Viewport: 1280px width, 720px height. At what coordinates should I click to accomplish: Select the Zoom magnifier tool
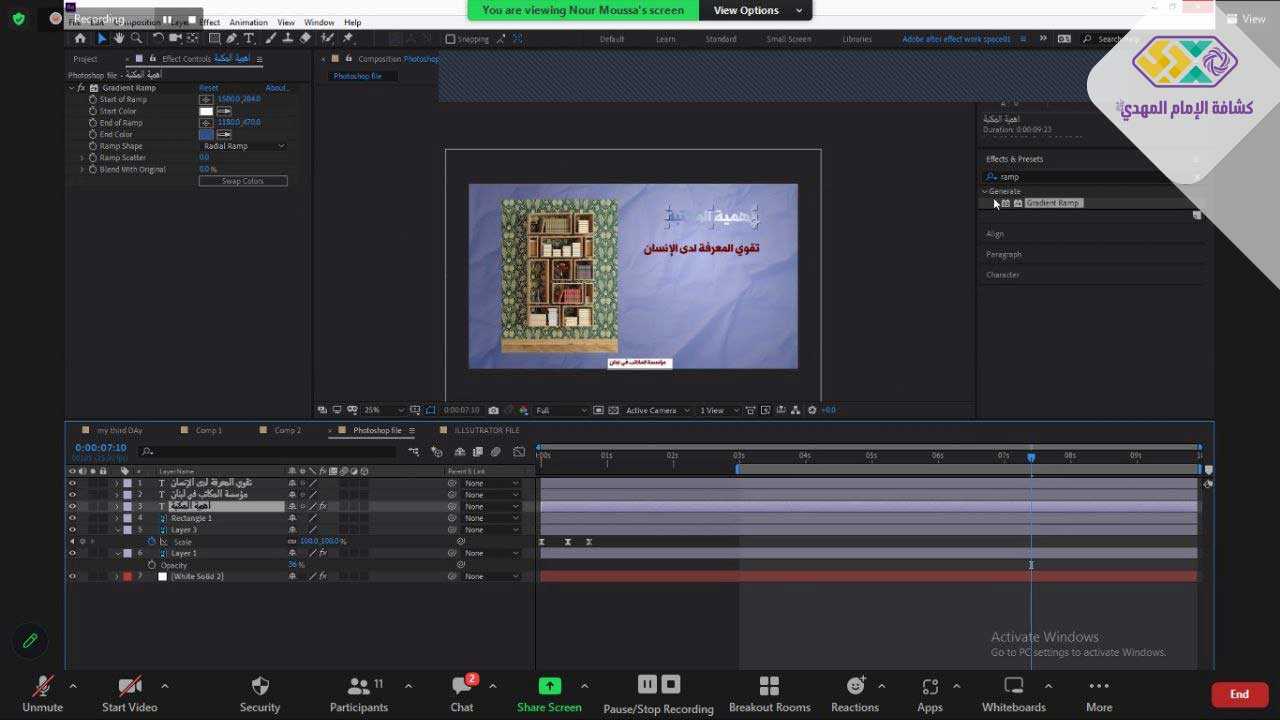coord(137,39)
